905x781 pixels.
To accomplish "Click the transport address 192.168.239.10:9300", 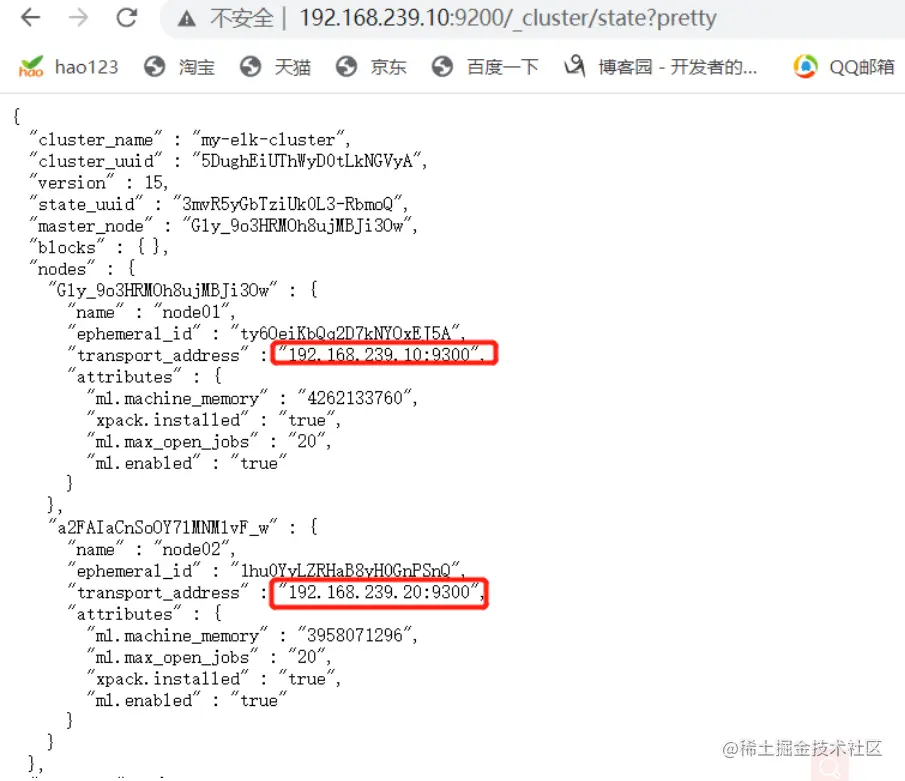I will [380, 355].
